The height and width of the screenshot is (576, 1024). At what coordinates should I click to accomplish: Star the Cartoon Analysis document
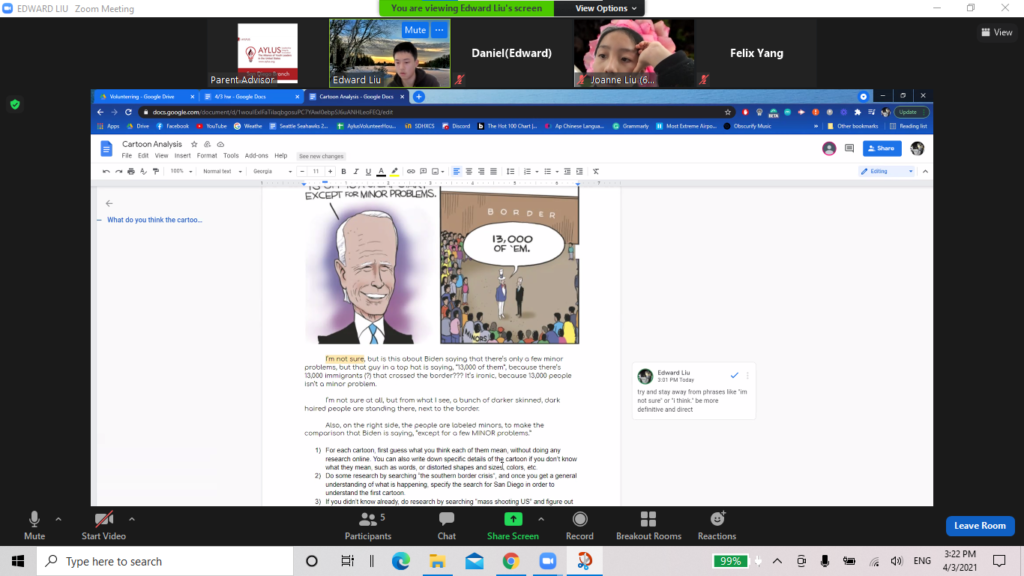click(x=194, y=144)
